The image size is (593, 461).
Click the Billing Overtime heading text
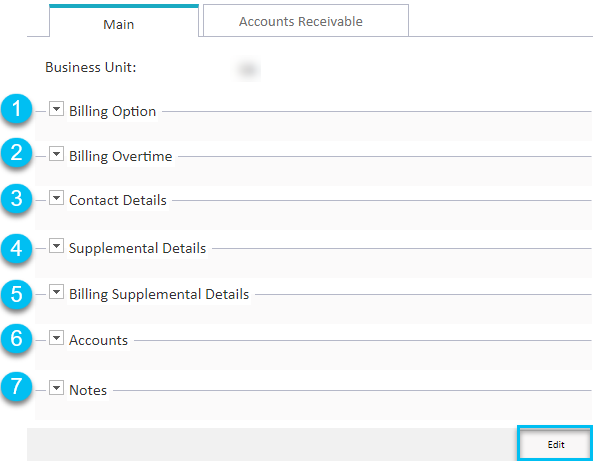point(120,156)
